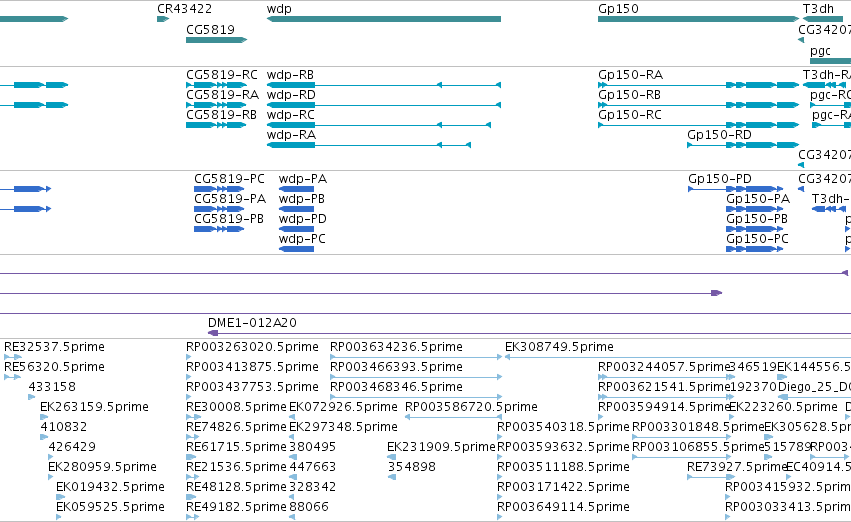The width and height of the screenshot is (851, 522).
Task: Click the T3dh gene label
Action: point(818,9)
